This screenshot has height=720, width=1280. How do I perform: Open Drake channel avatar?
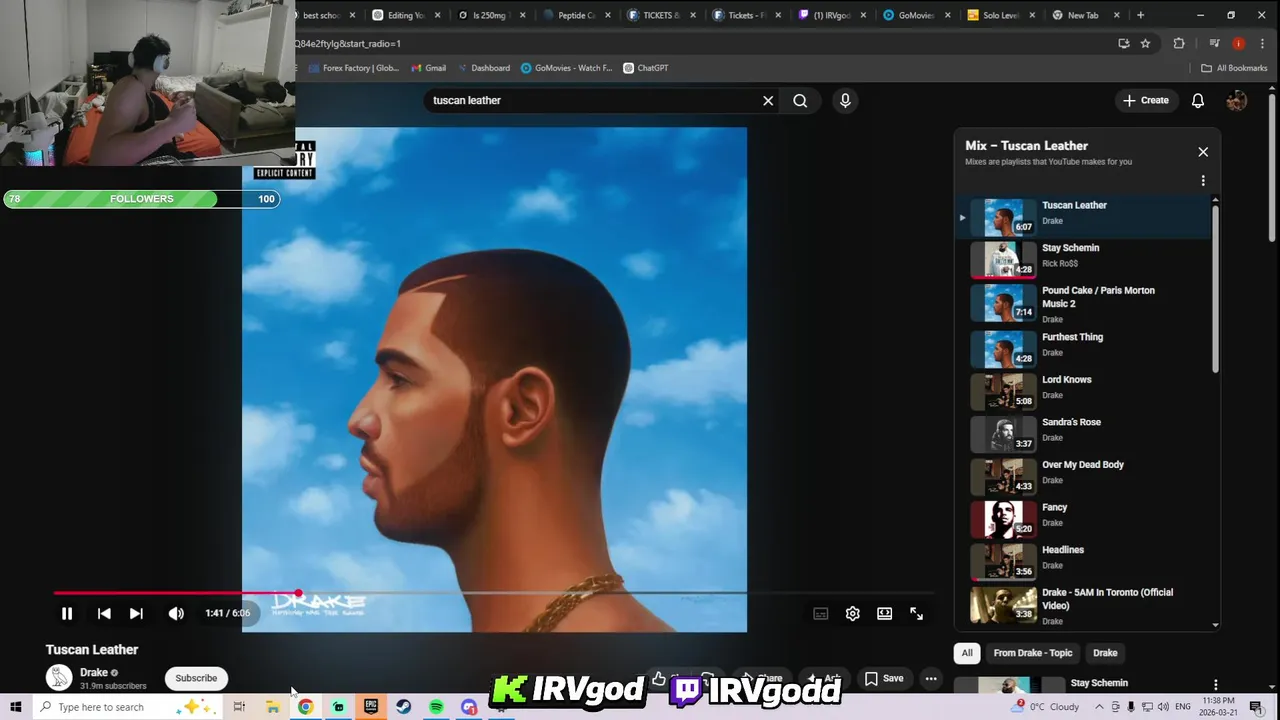59,677
